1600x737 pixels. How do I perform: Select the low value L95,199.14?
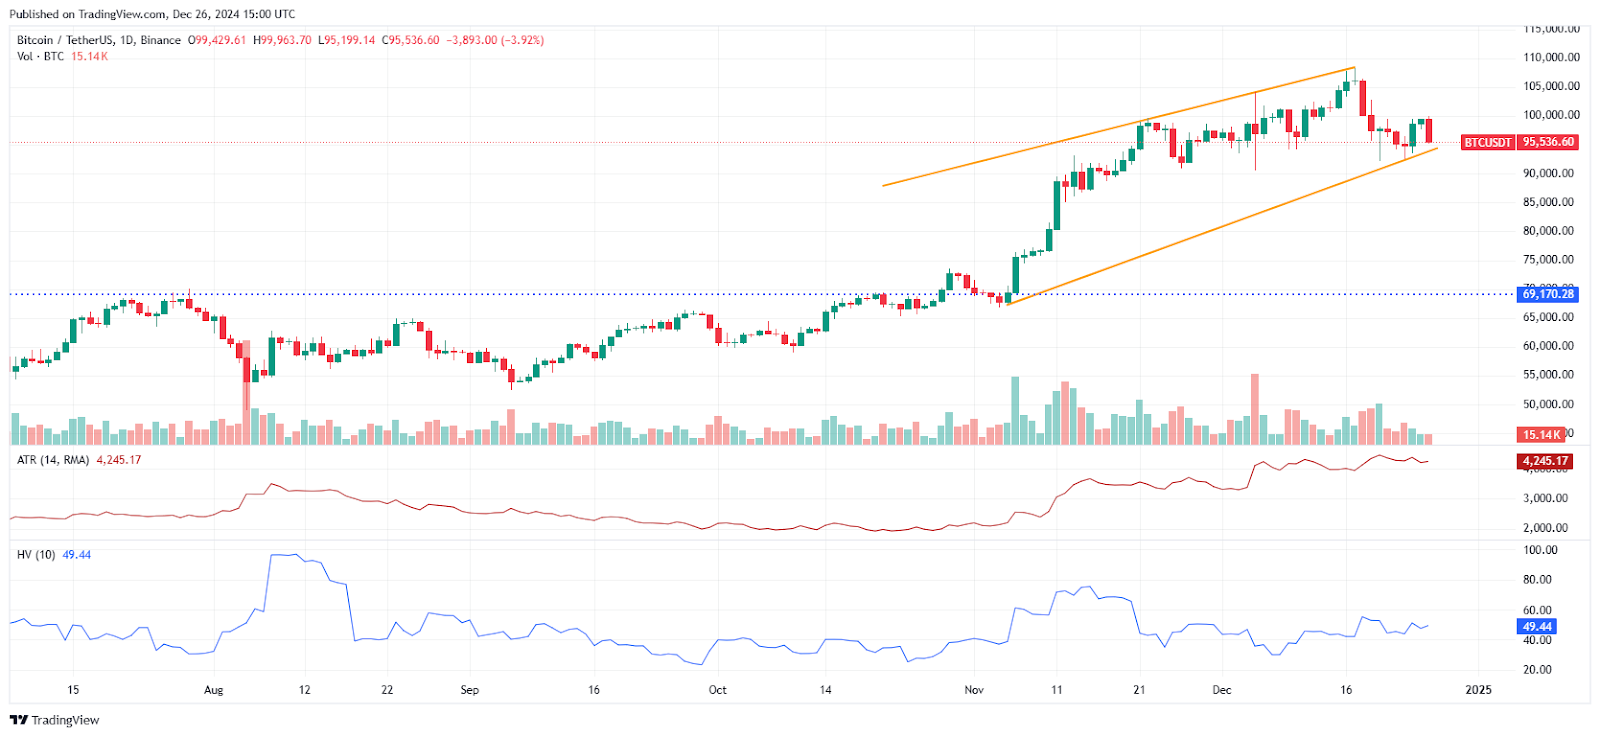[x=347, y=40]
